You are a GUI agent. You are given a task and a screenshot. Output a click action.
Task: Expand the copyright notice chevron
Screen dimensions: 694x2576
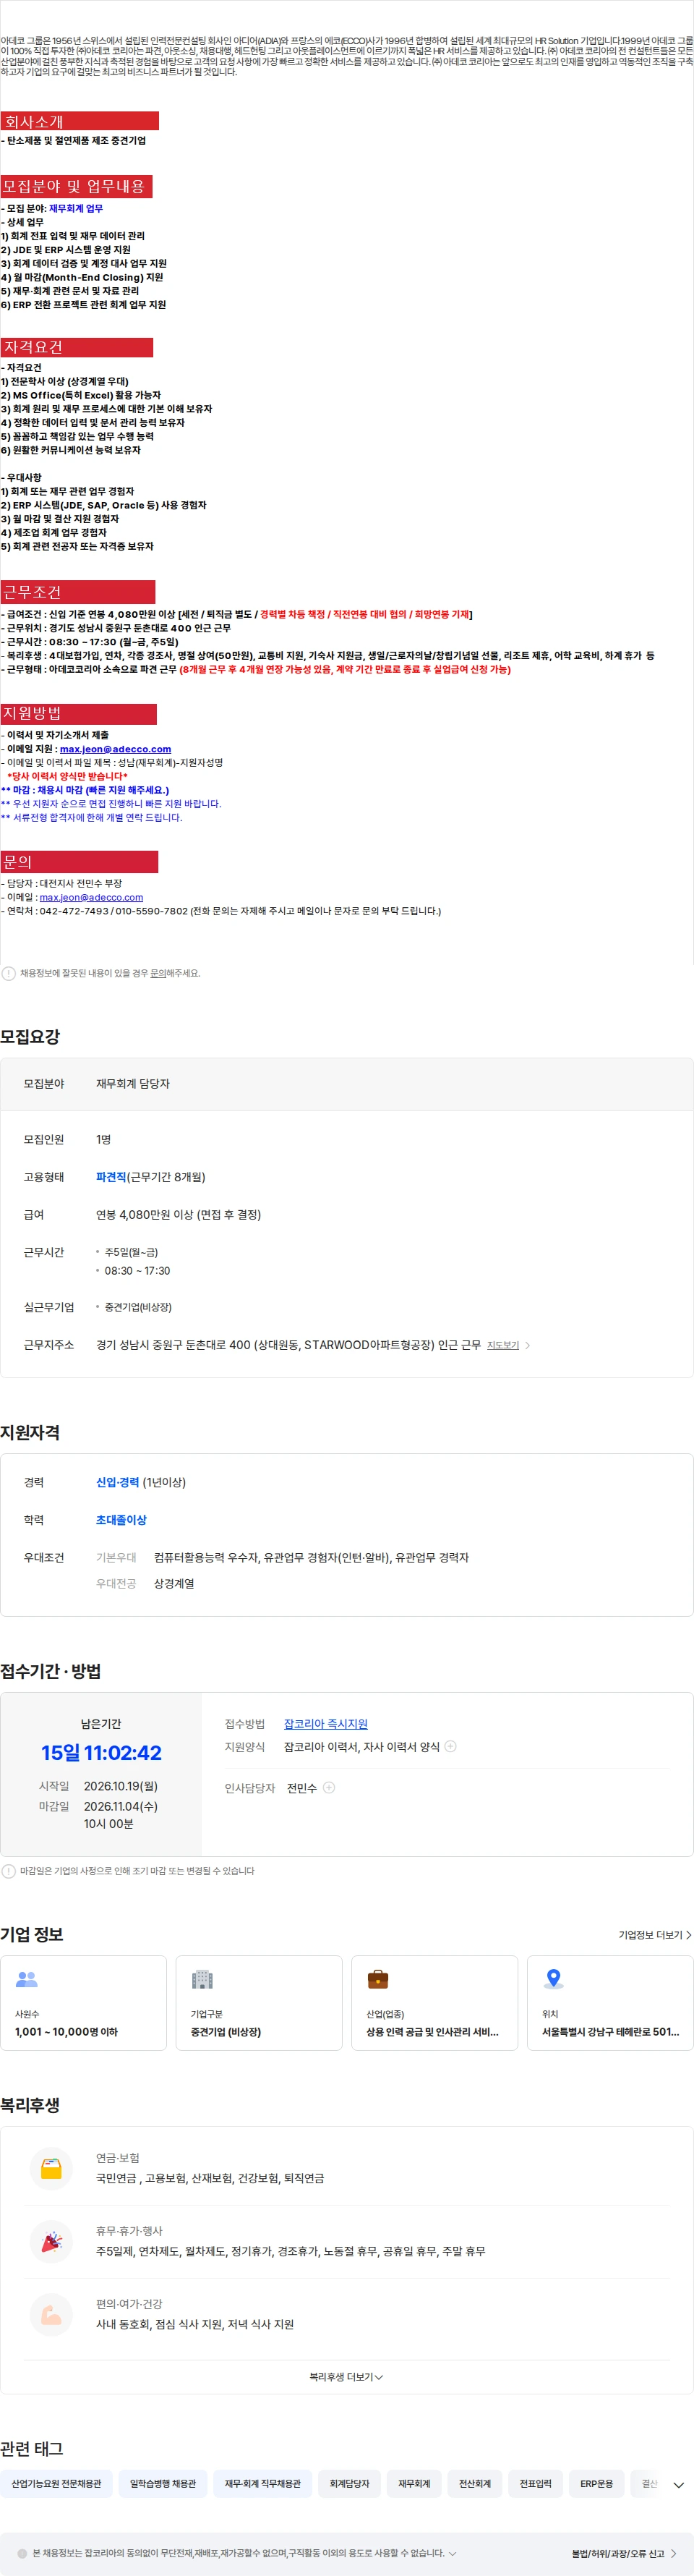452,2553
